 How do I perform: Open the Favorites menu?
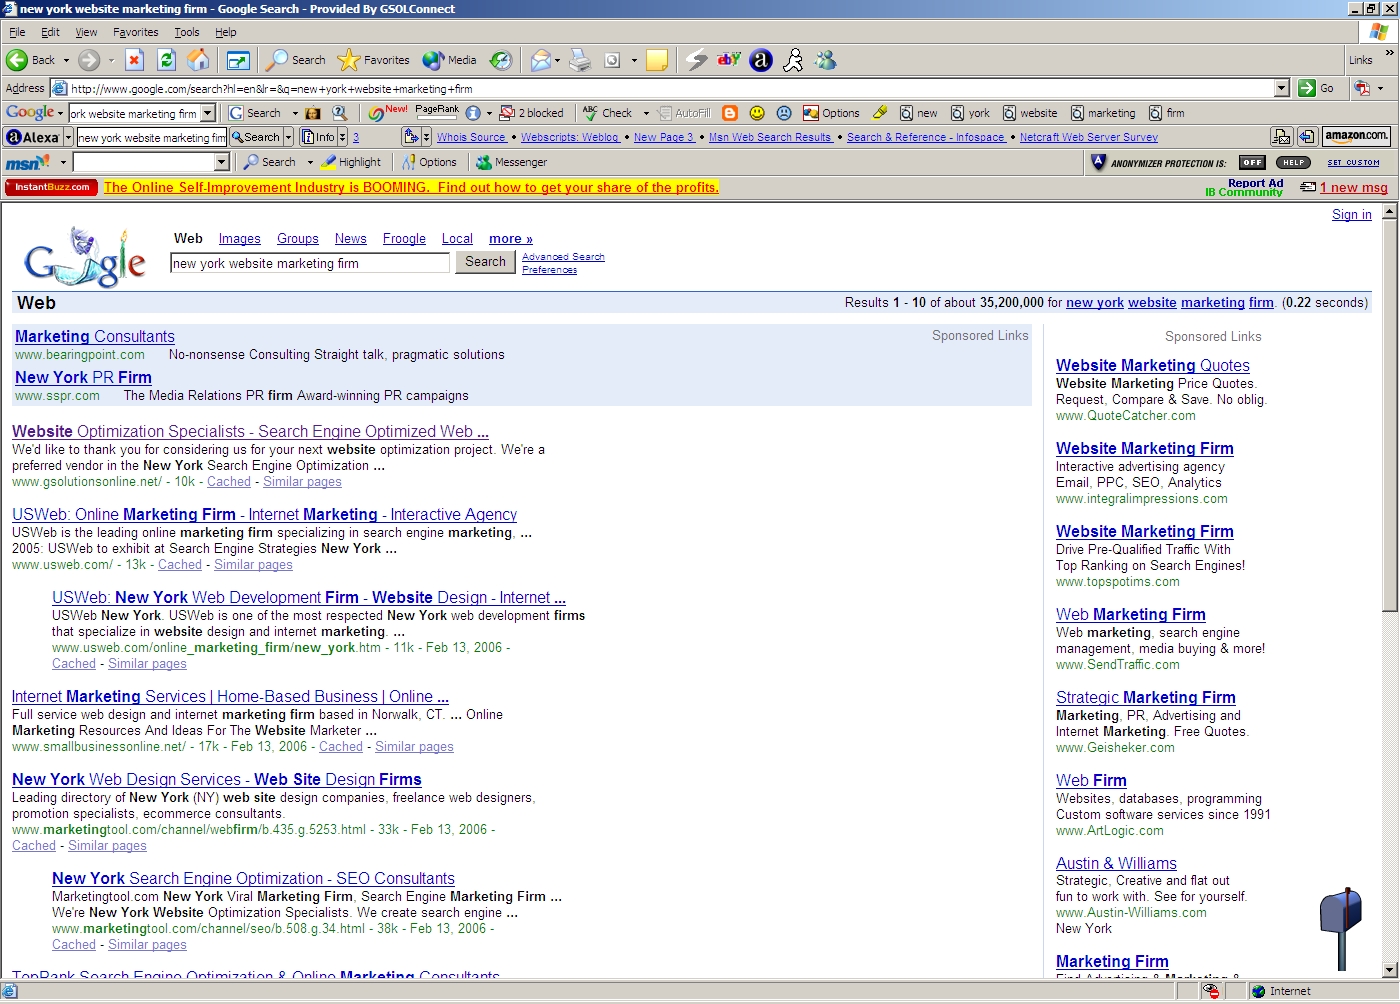coord(136,32)
